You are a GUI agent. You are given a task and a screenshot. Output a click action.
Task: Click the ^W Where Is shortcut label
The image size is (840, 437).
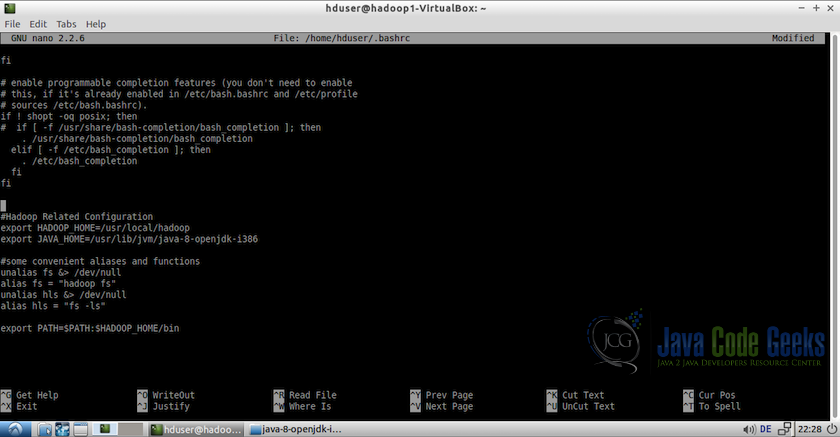[x=303, y=406]
